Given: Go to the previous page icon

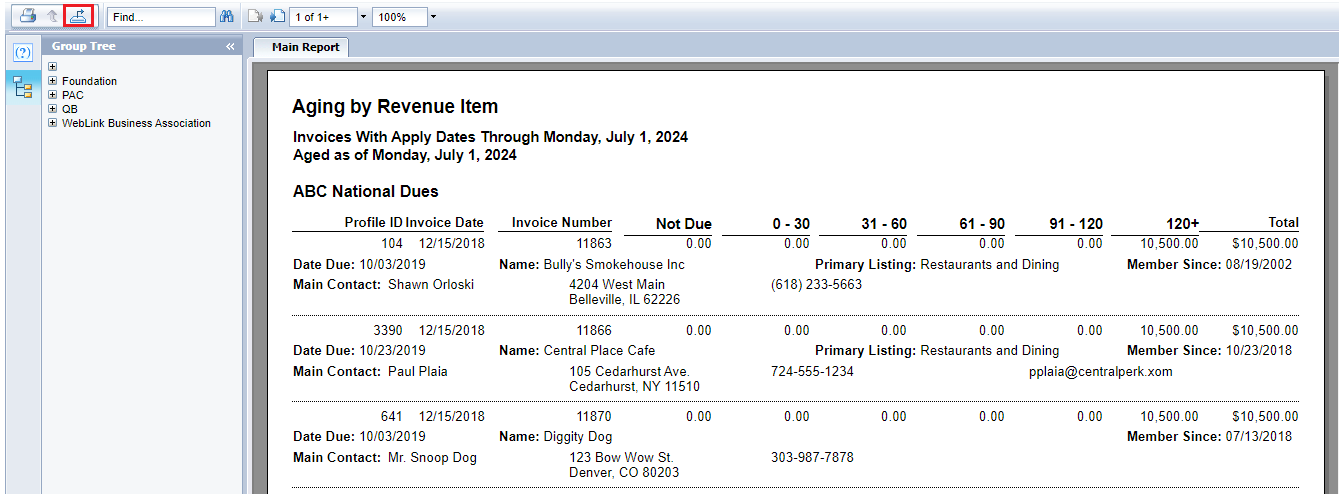Looking at the screenshot, I should 256,17.
